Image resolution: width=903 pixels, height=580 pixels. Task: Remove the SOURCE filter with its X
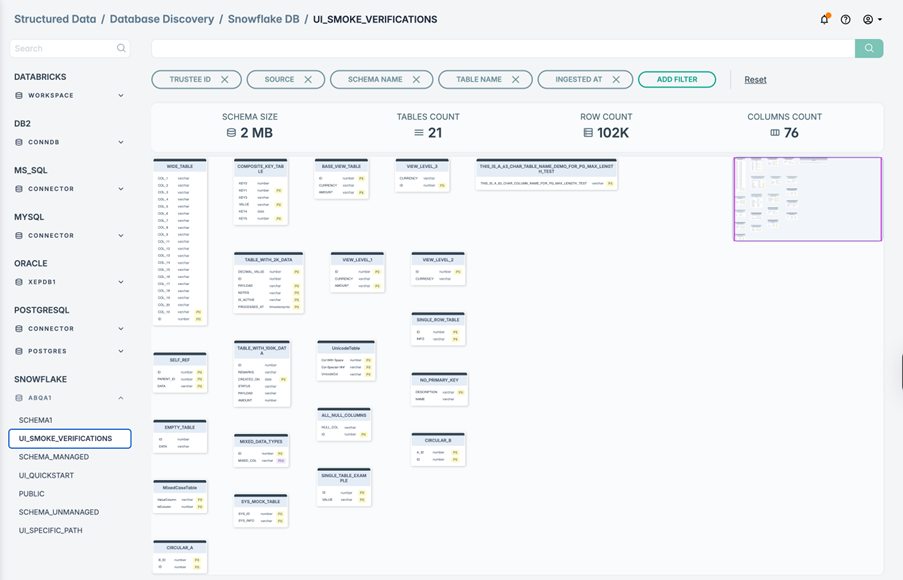tap(308, 80)
